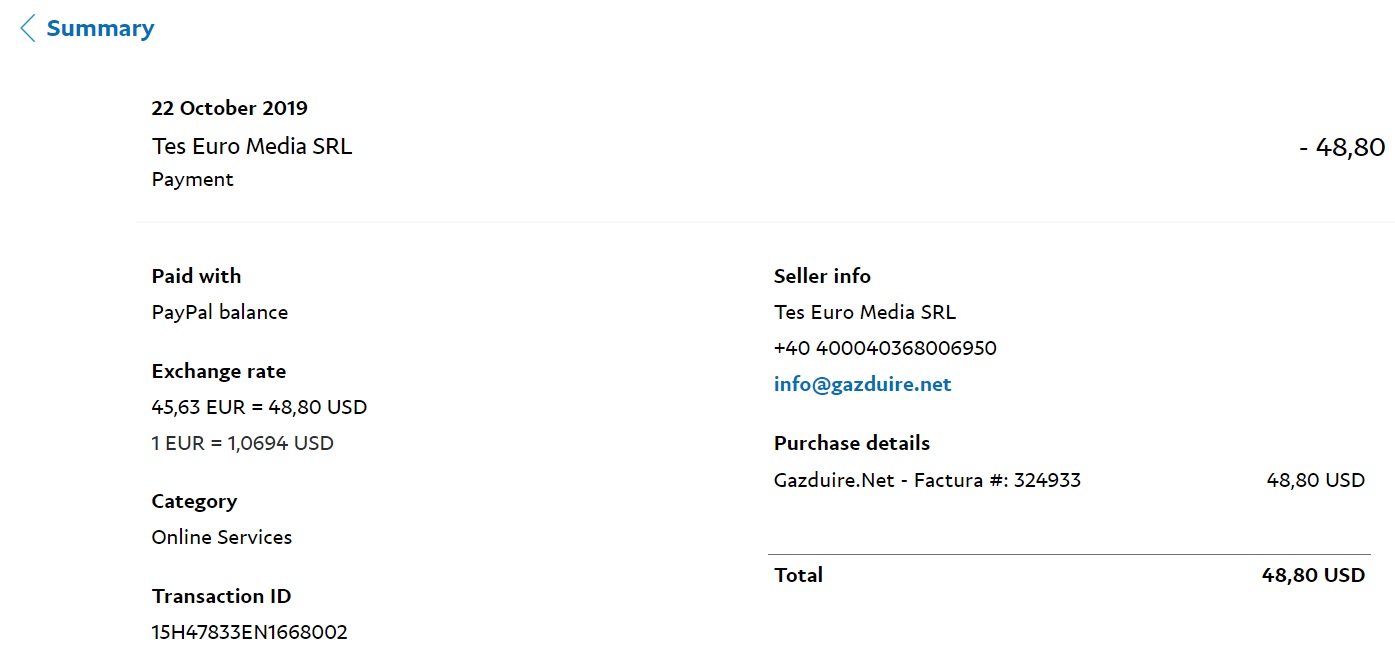
Task: Click the Category heading
Action: [x=194, y=501]
